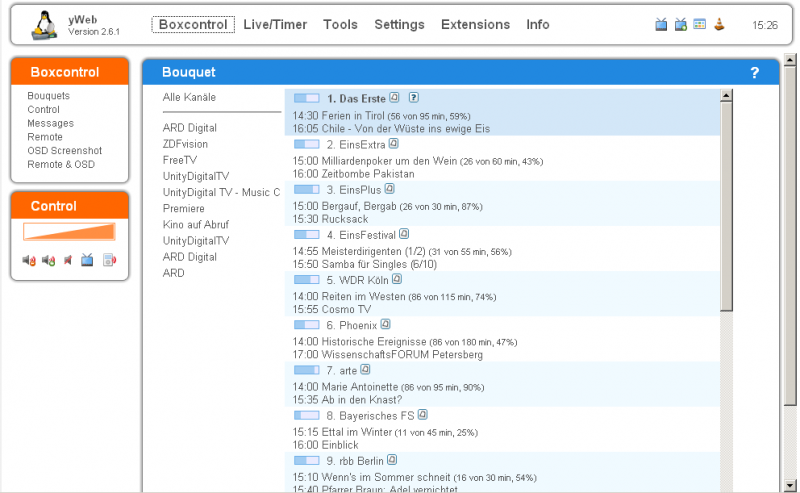Select the FreeTV bouquet
Image resolution: width=800 pixels, height=493 pixels.
(x=180, y=160)
